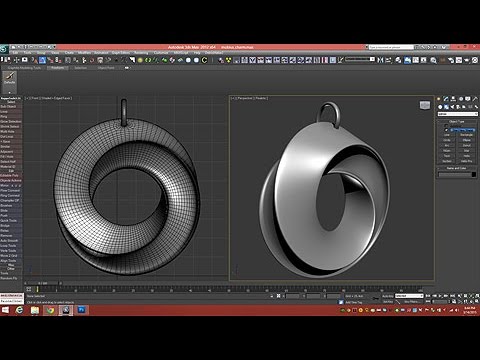Image resolution: width=480 pixels, height=360 pixels.
Task: Open the Edit menu
Action: click(x=15, y=53)
